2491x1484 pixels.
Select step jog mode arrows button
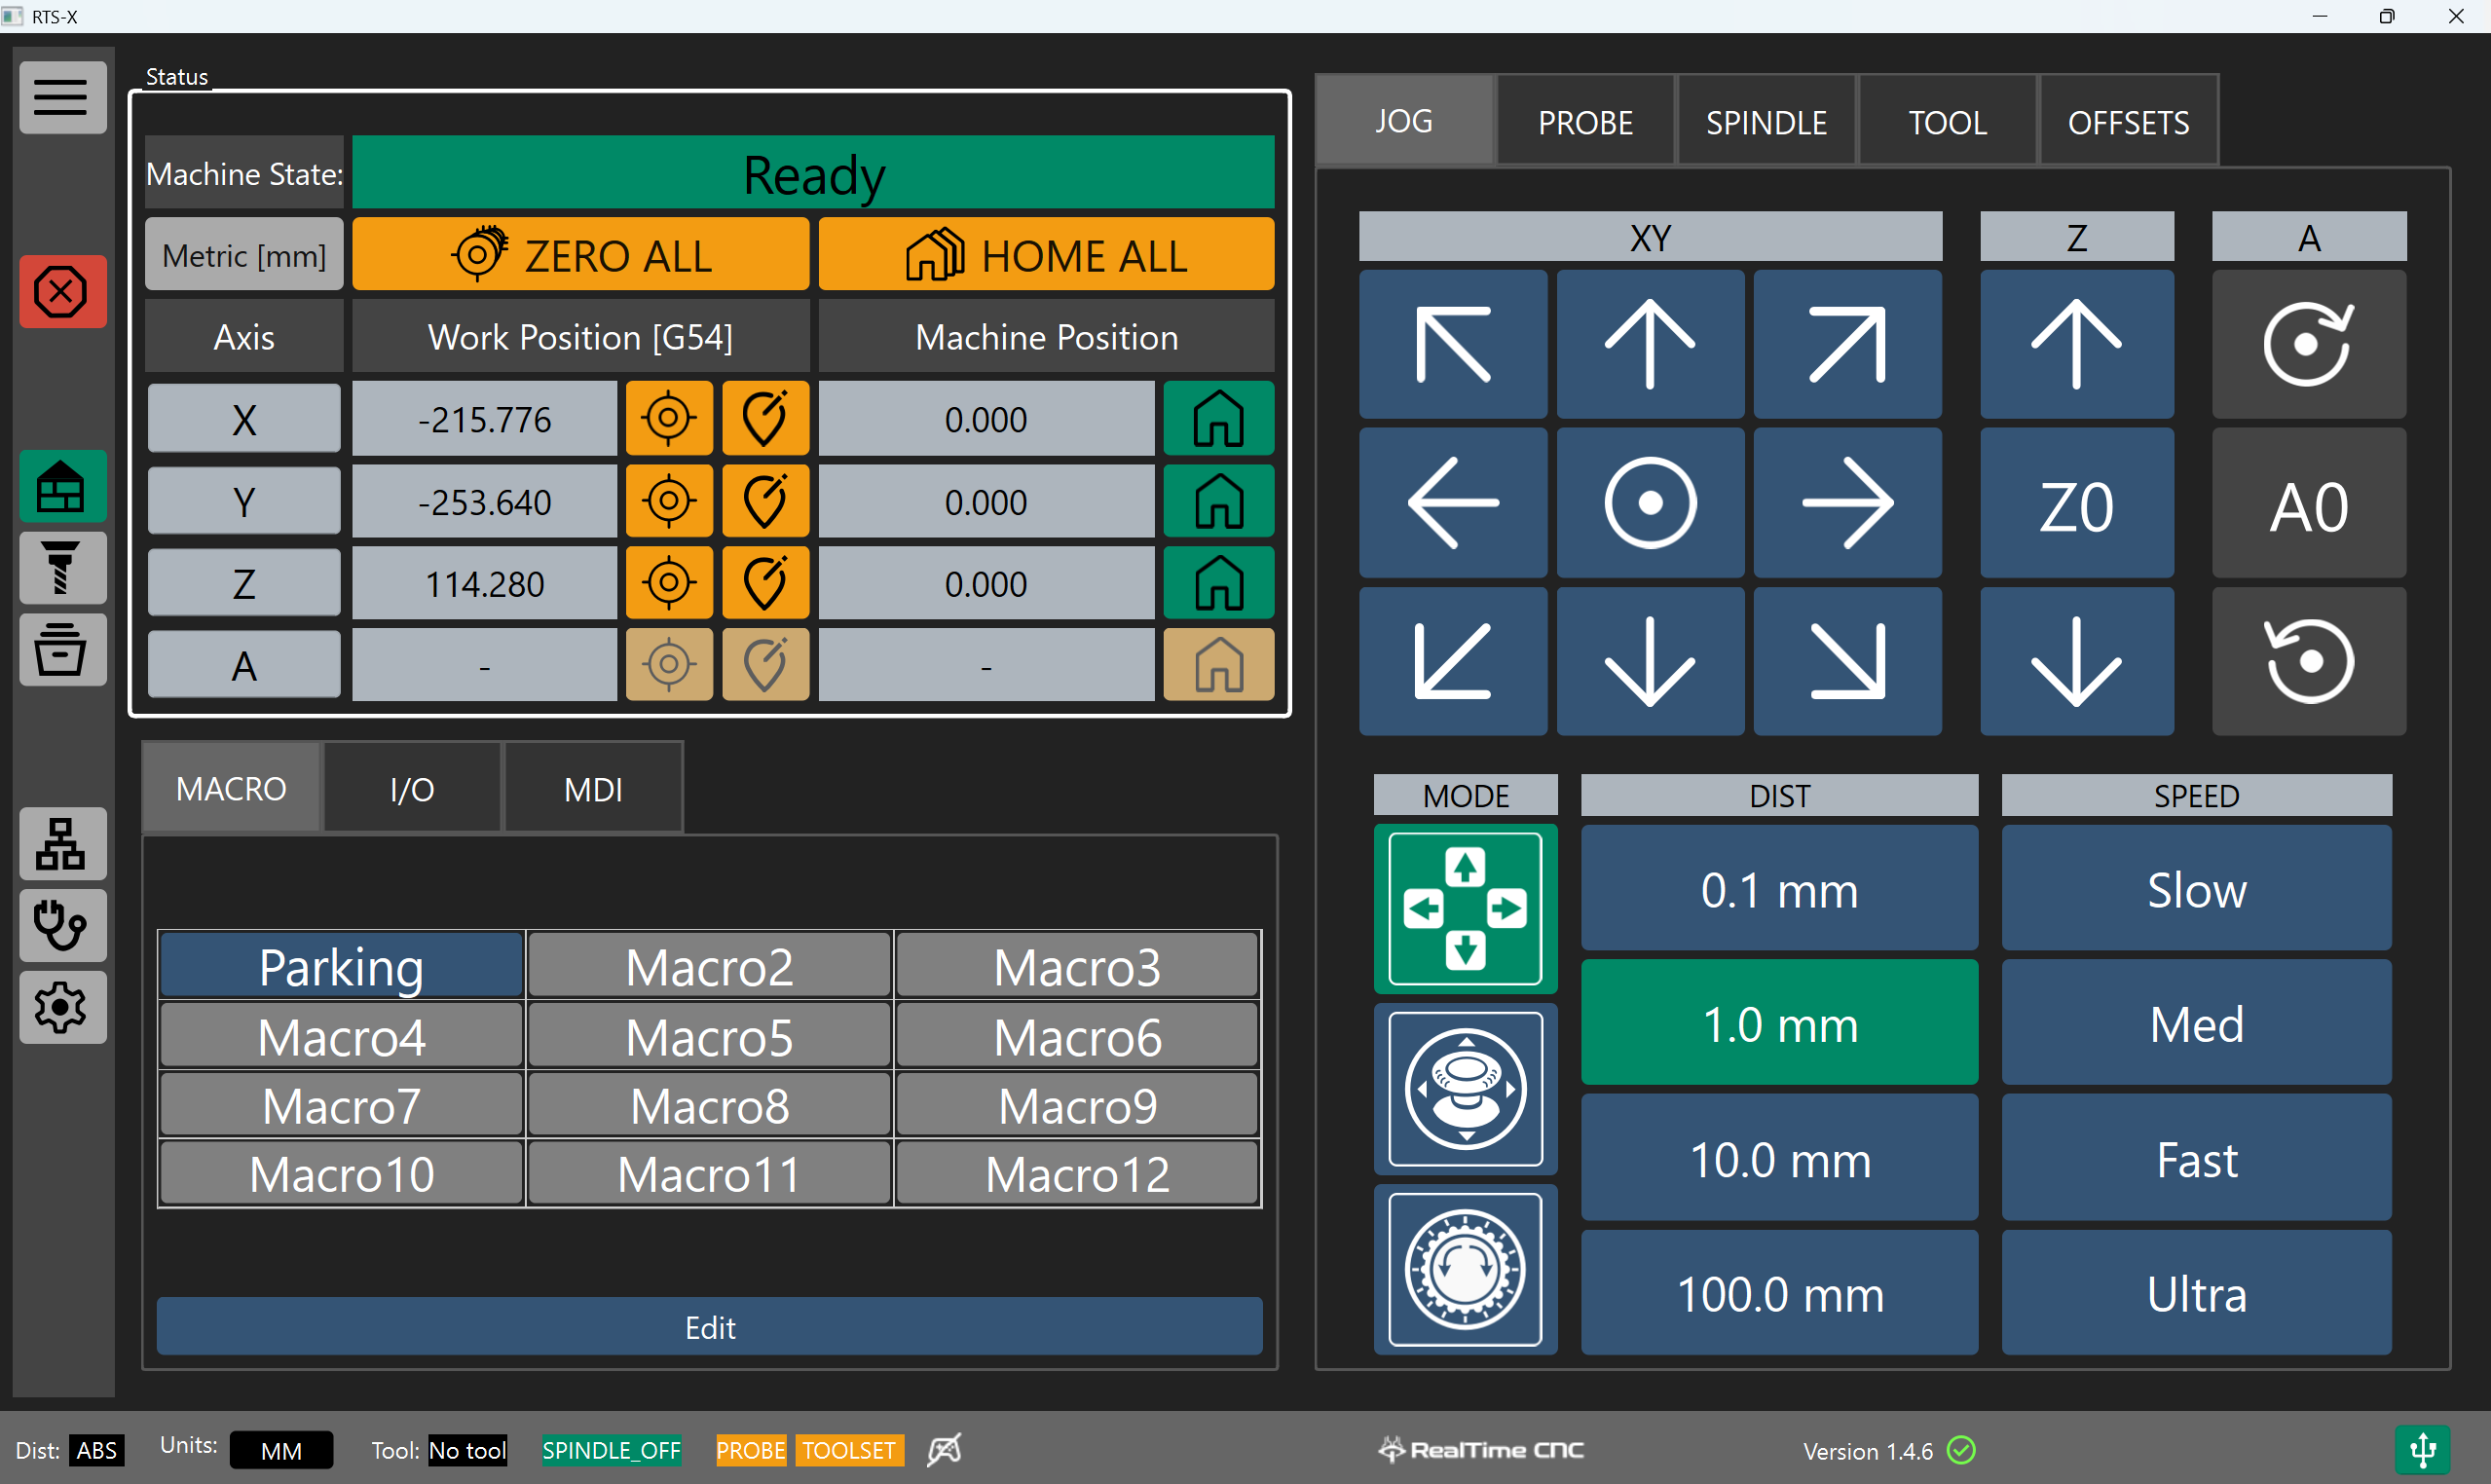pos(1464,908)
